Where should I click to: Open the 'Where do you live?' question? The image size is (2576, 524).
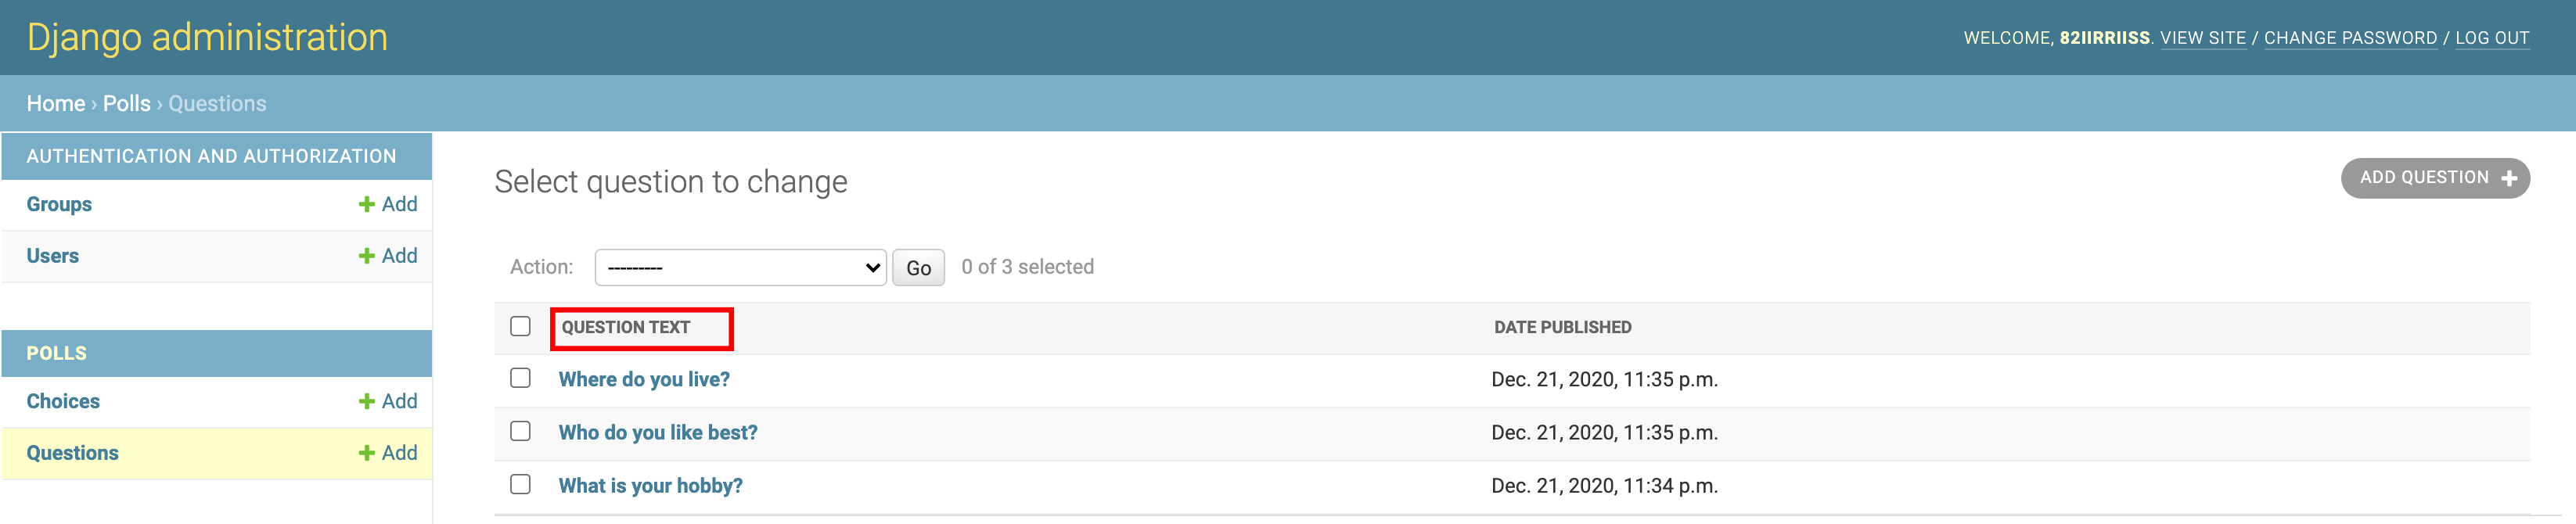tap(644, 379)
